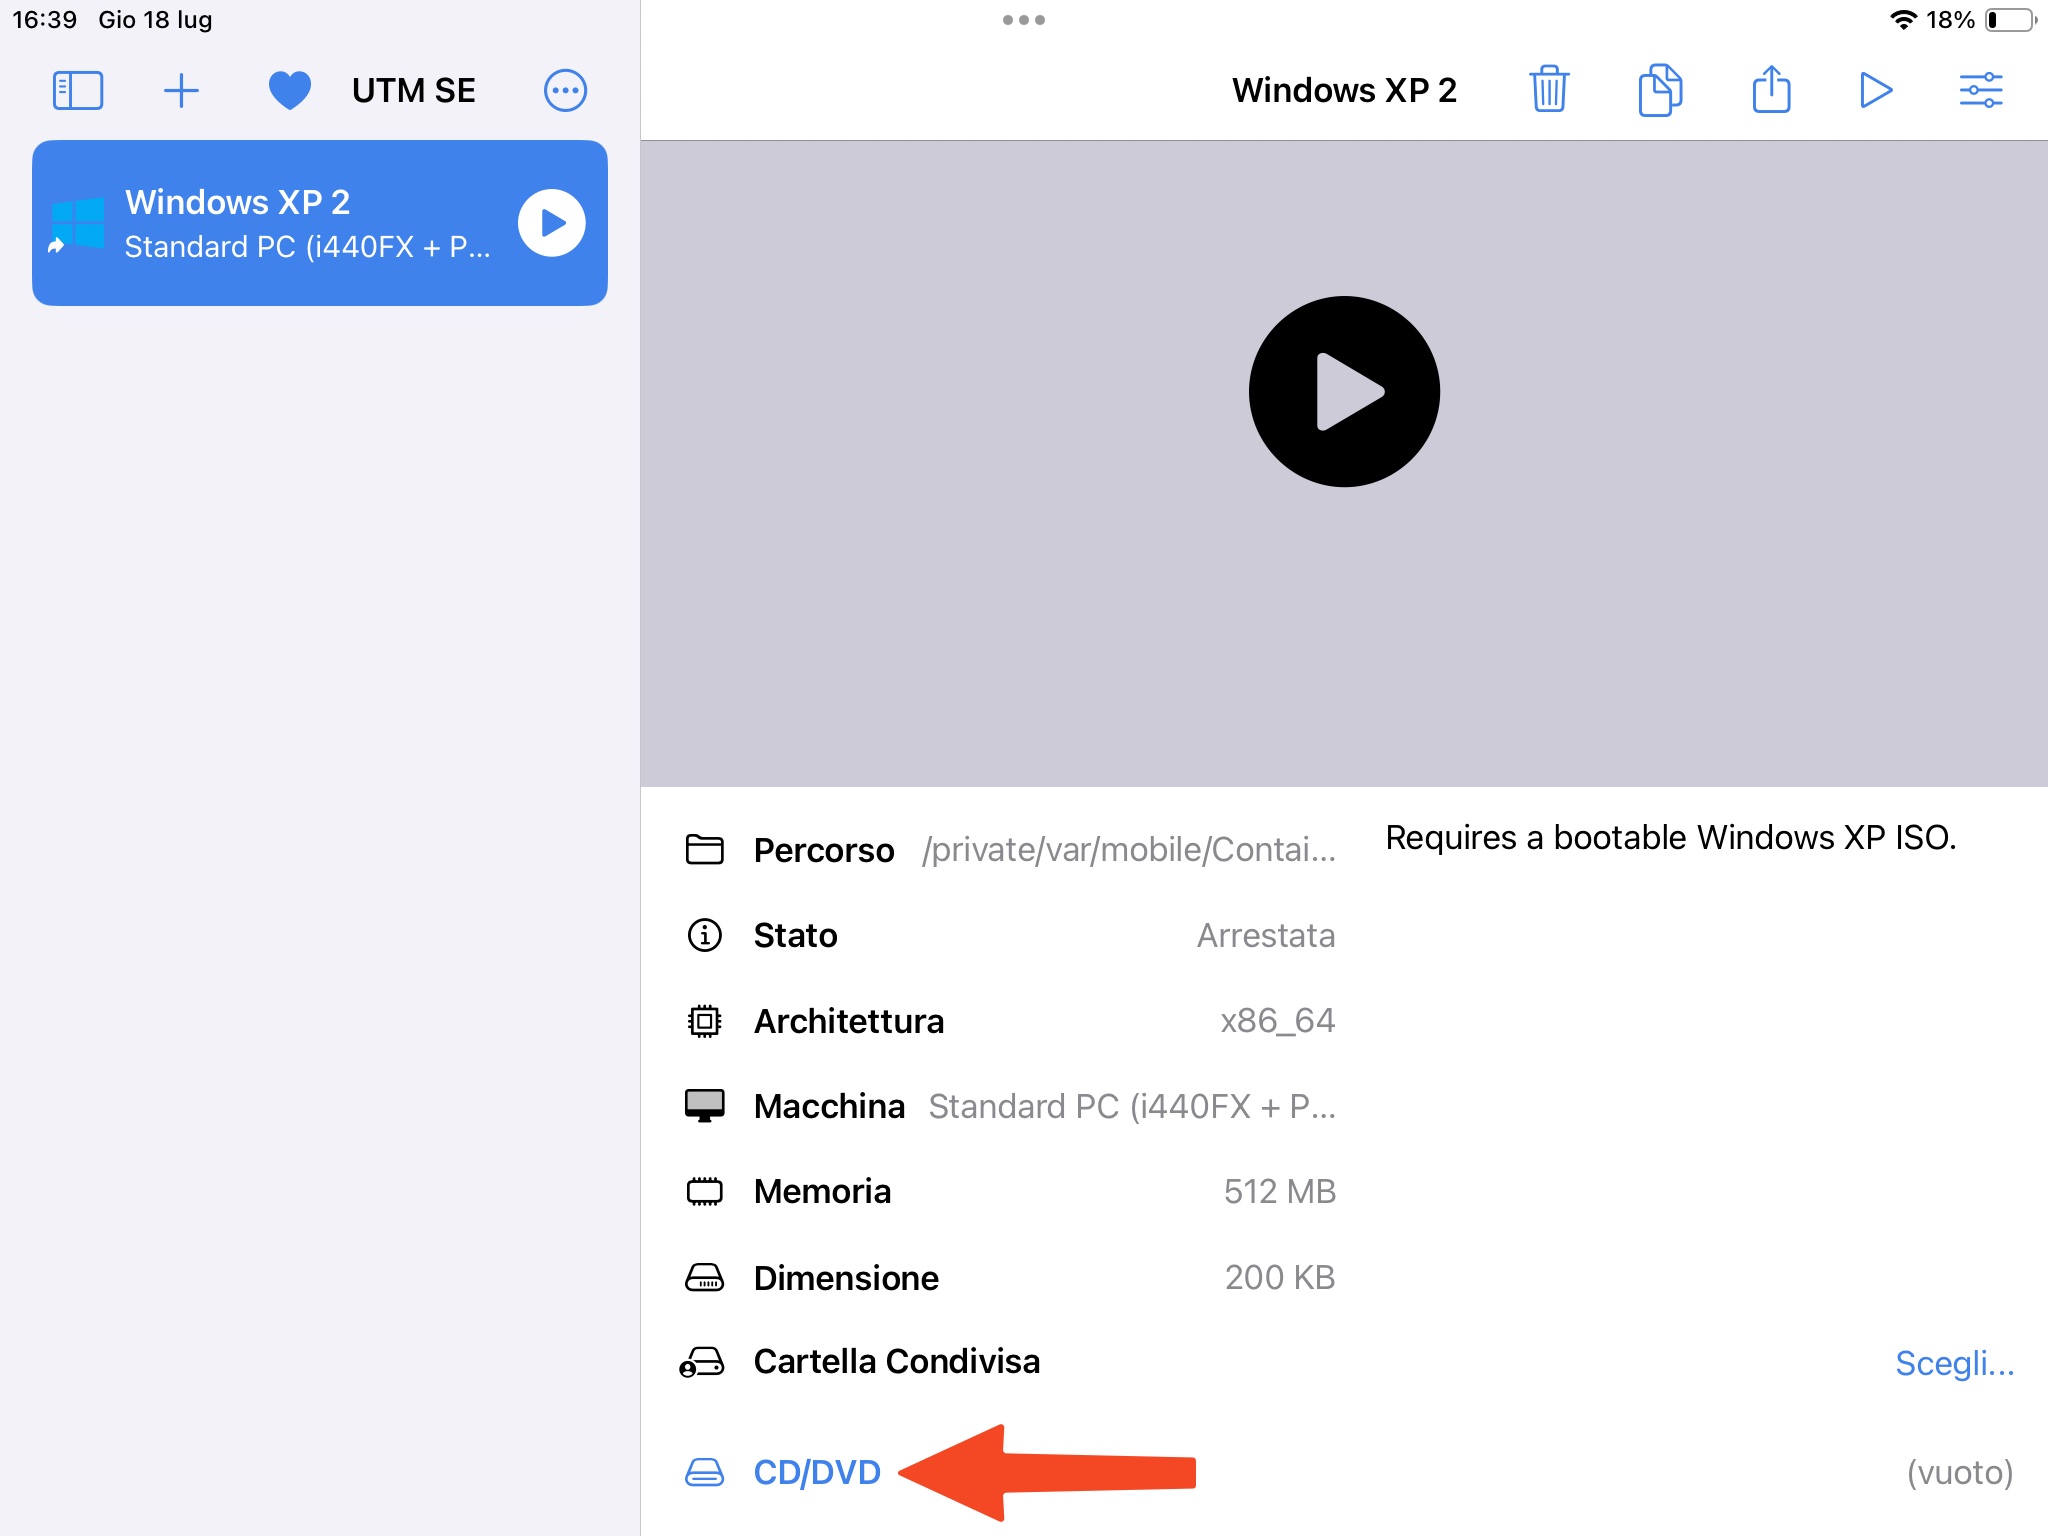
Task: Select the Windows XP ISO requirement note
Action: (x=1671, y=837)
